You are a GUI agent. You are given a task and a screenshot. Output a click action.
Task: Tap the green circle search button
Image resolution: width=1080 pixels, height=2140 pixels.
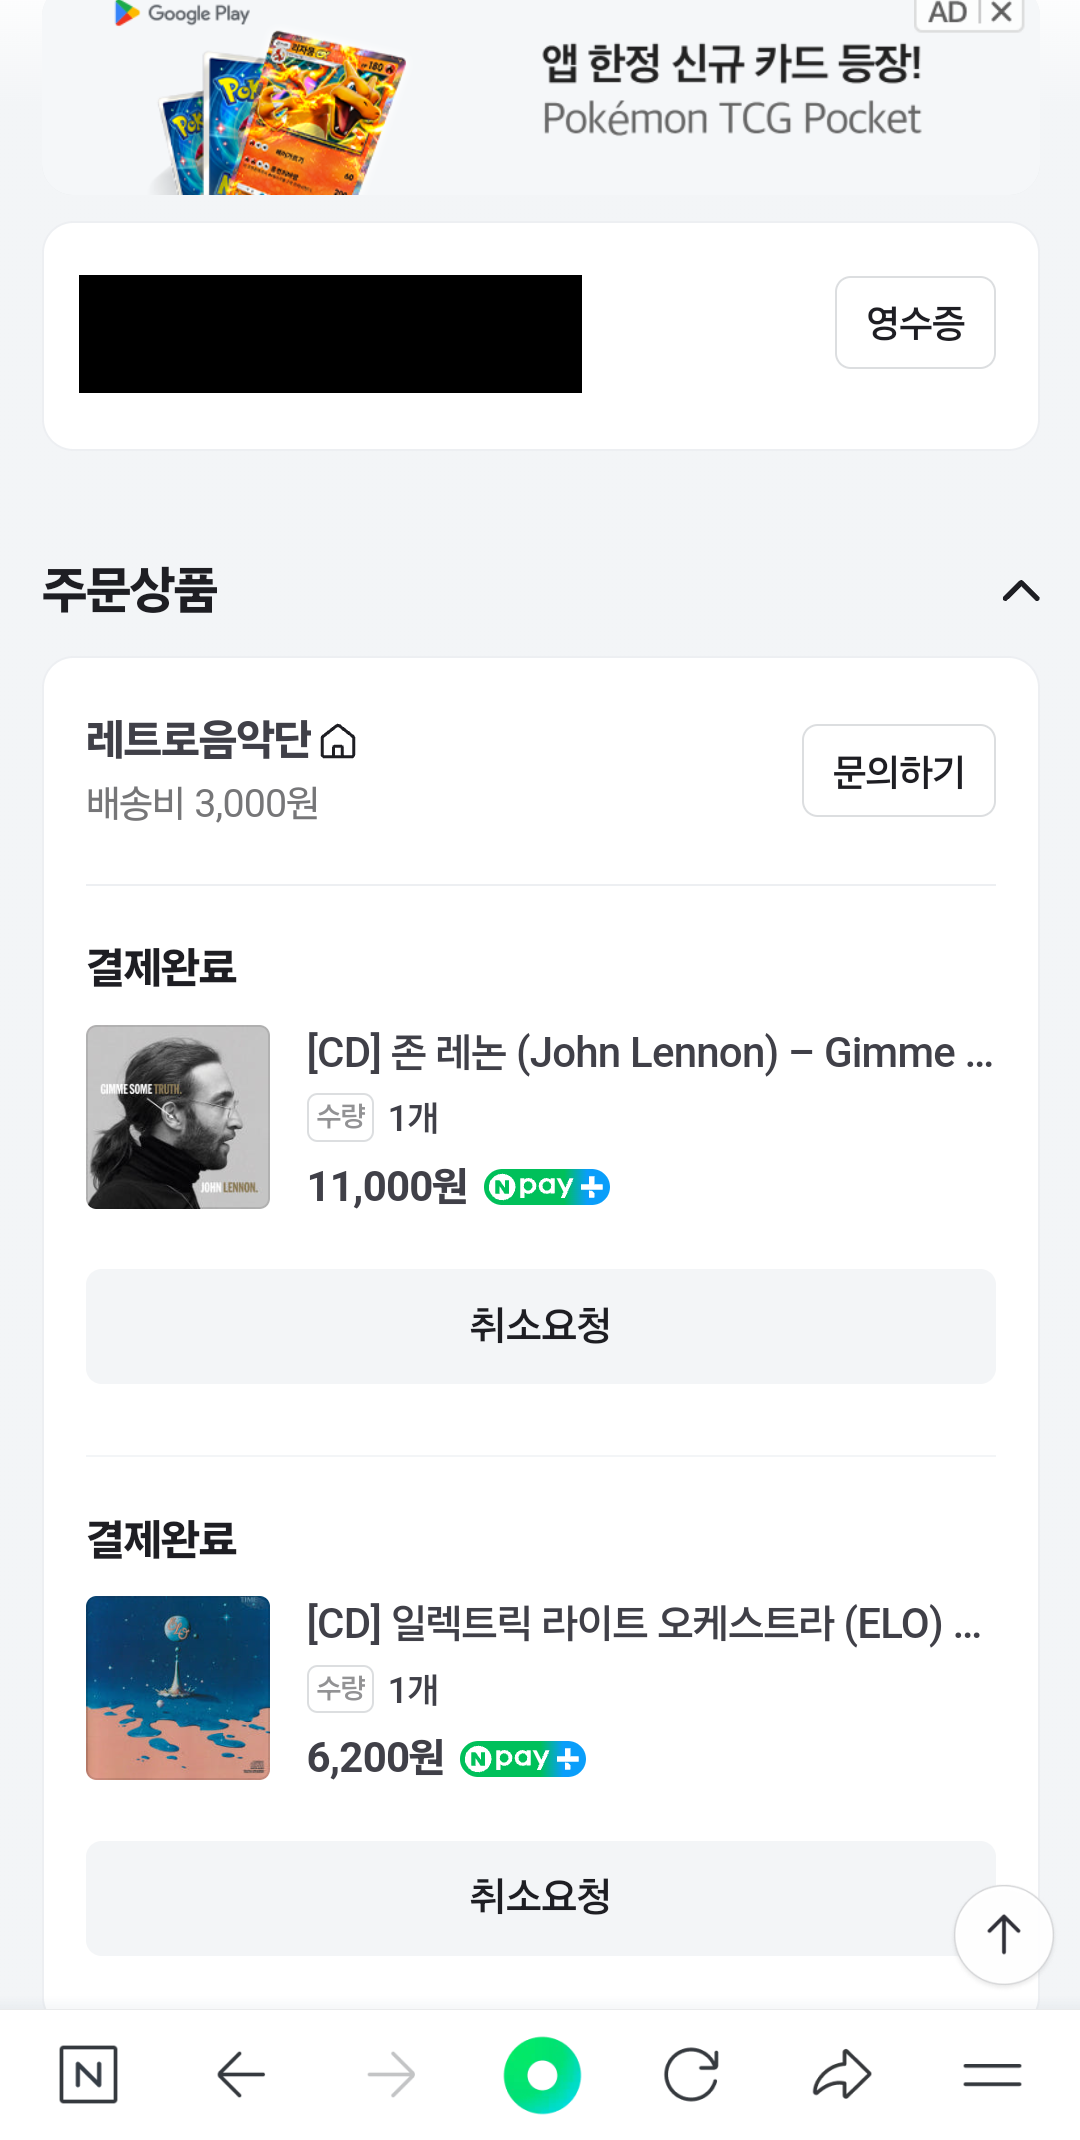542,2075
